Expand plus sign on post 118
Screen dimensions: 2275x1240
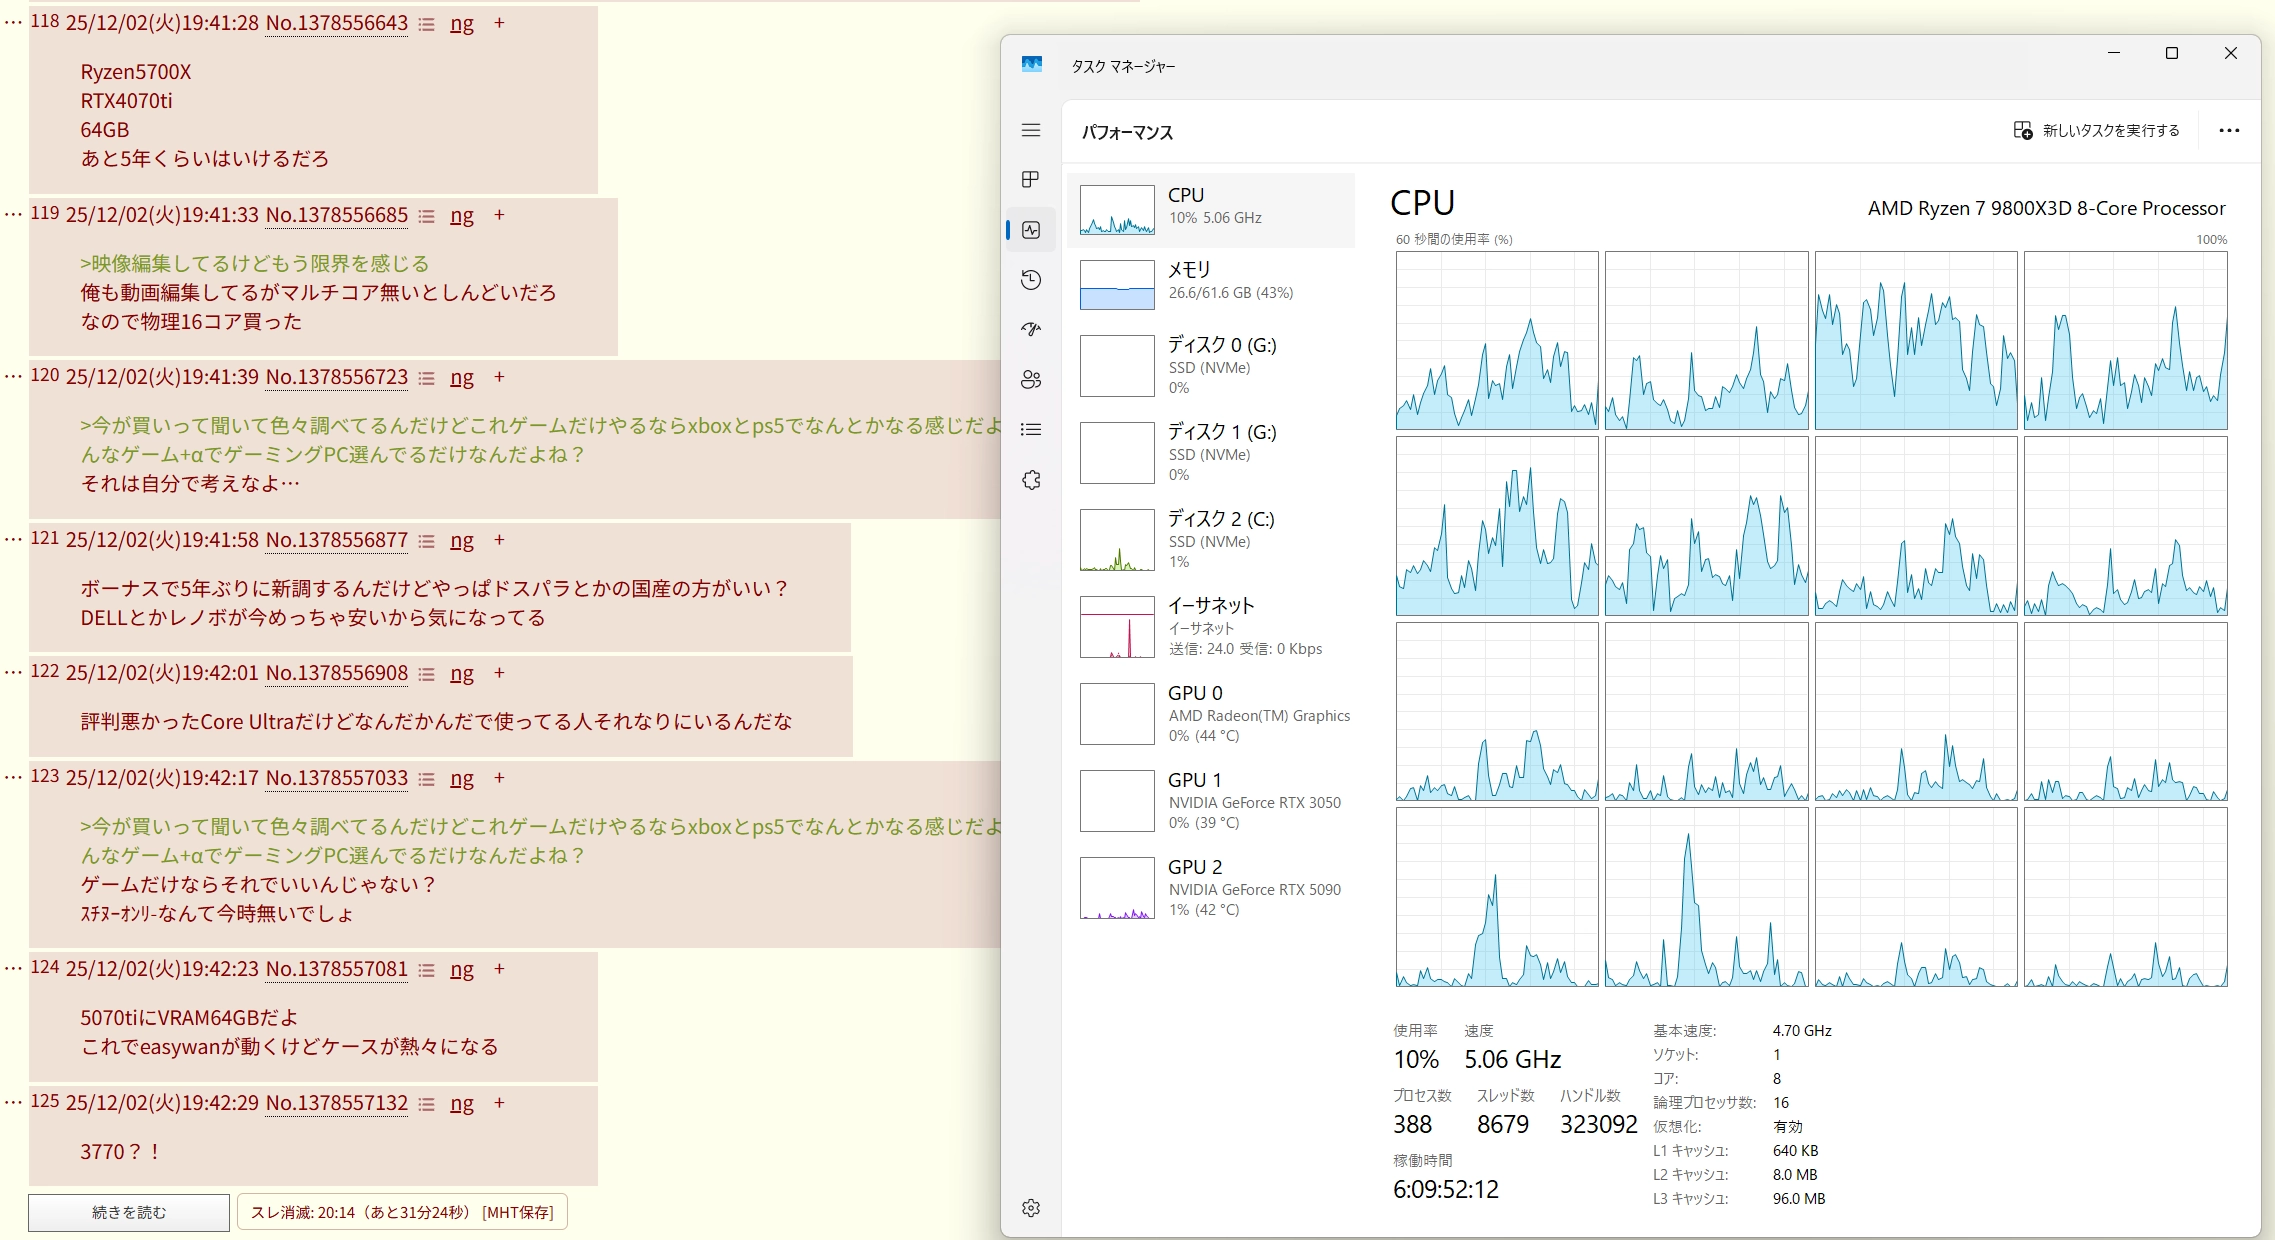[499, 23]
